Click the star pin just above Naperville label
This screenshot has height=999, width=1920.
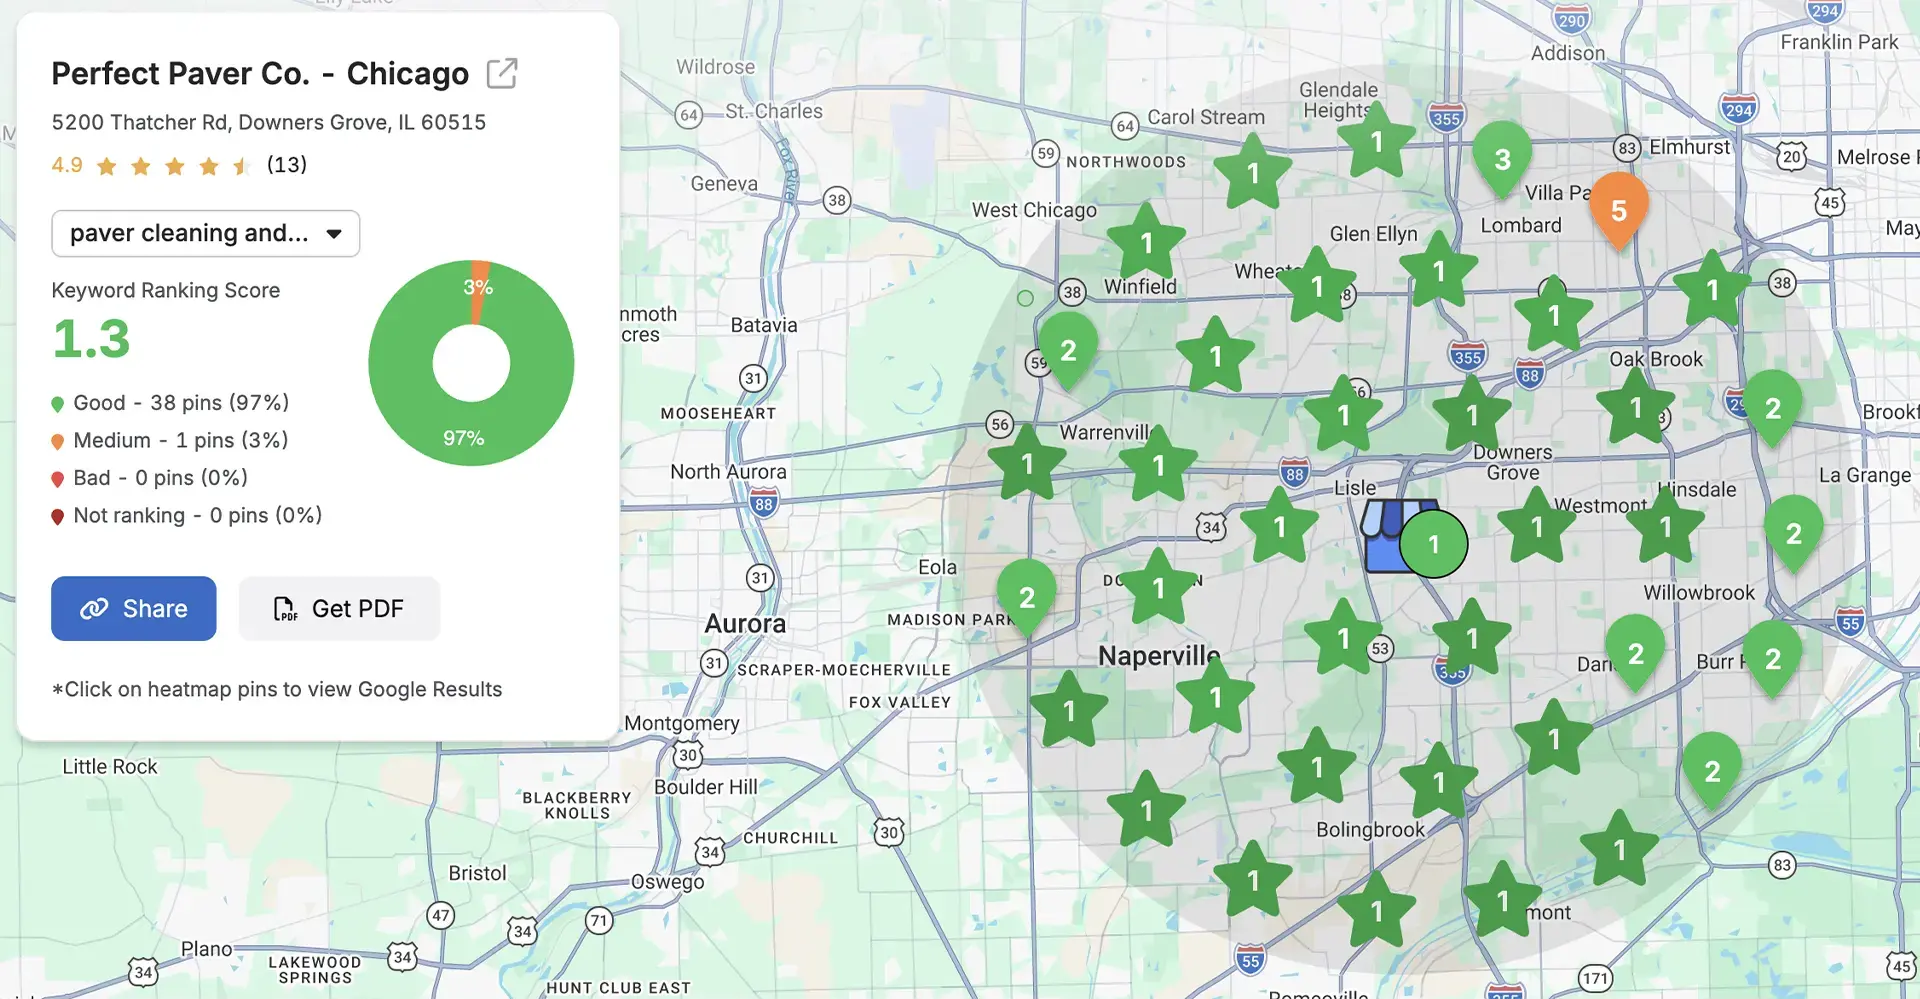[x=1158, y=588]
